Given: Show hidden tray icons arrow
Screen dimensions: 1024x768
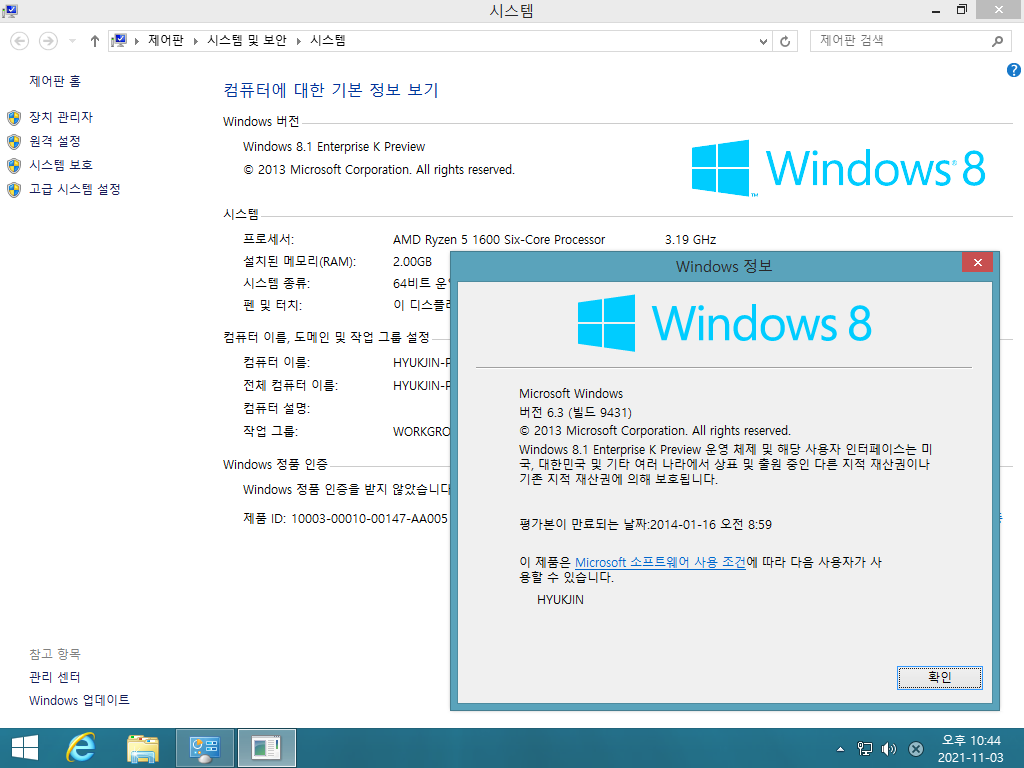Looking at the screenshot, I should point(840,749).
